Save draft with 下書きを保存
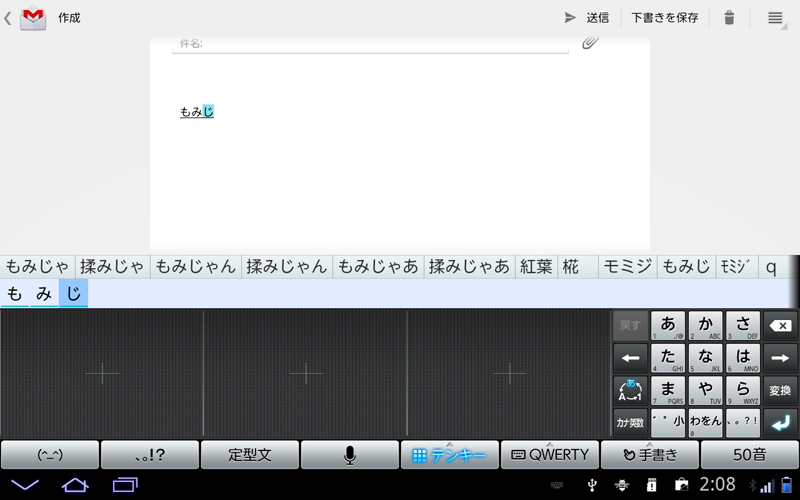The height and width of the screenshot is (500, 800). 664,18
